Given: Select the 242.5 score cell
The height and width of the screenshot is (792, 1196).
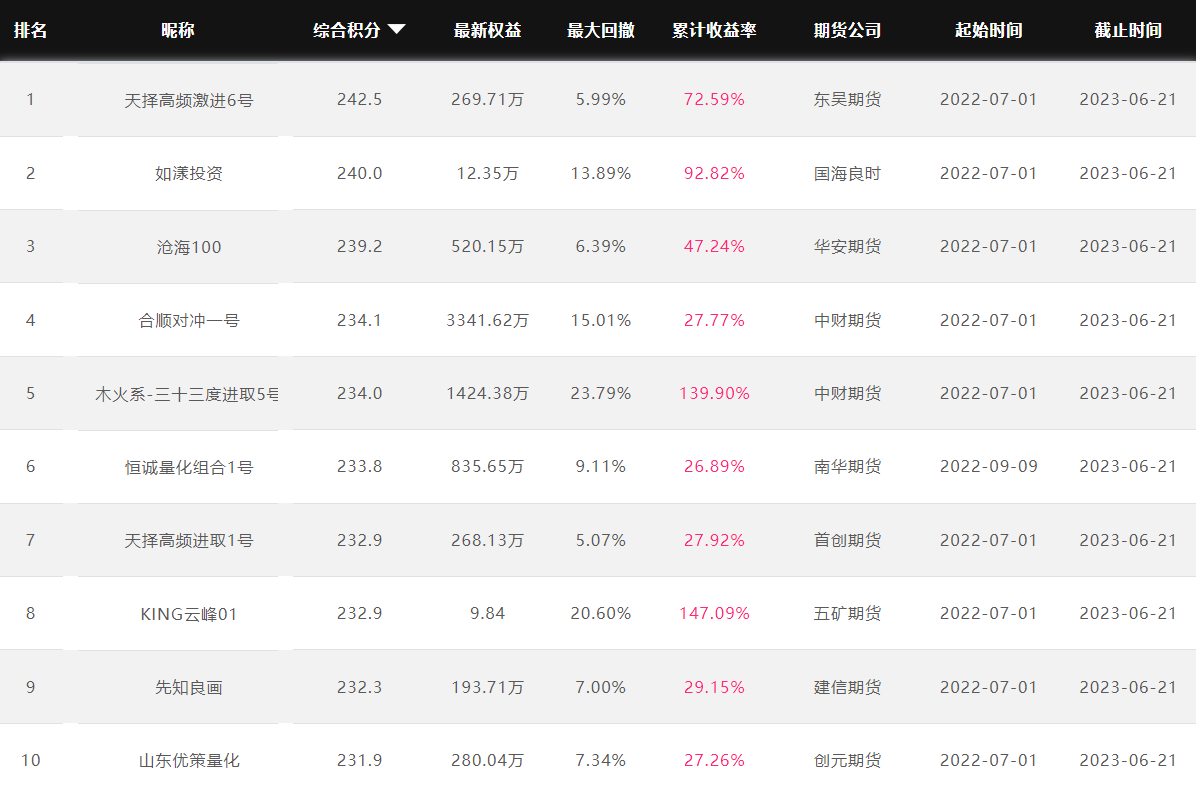Looking at the screenshot, I should (x=359, y=99).
